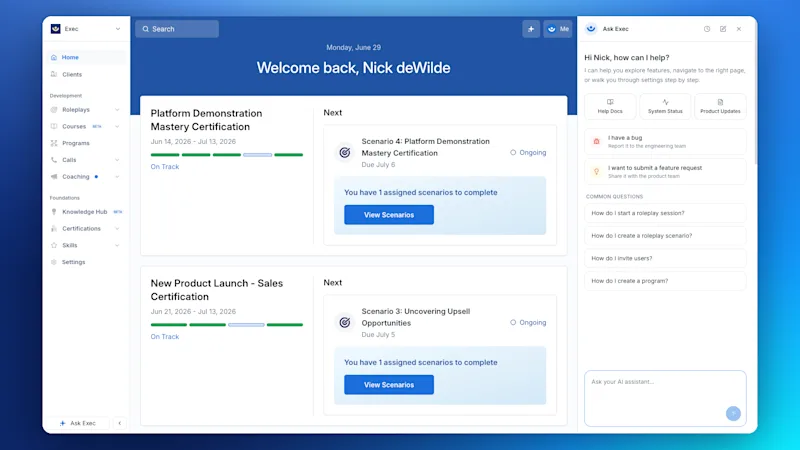800x450 pixels.
Task: Open Knowledge Hub in sidebar
Action: tap(86, 212)
